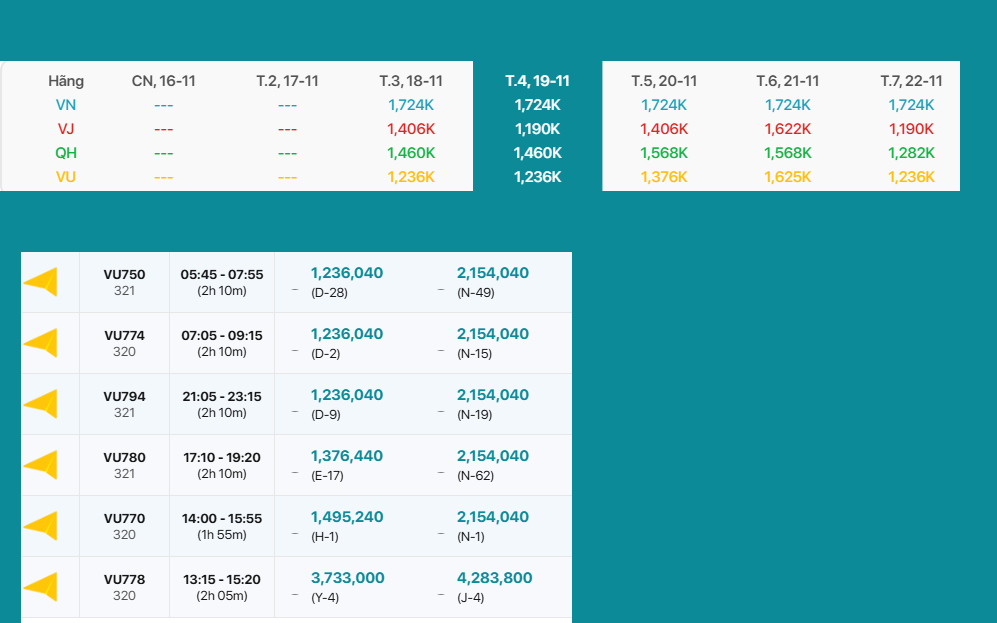Click the Vietravel logo for flight VU750

coord(41,282)
